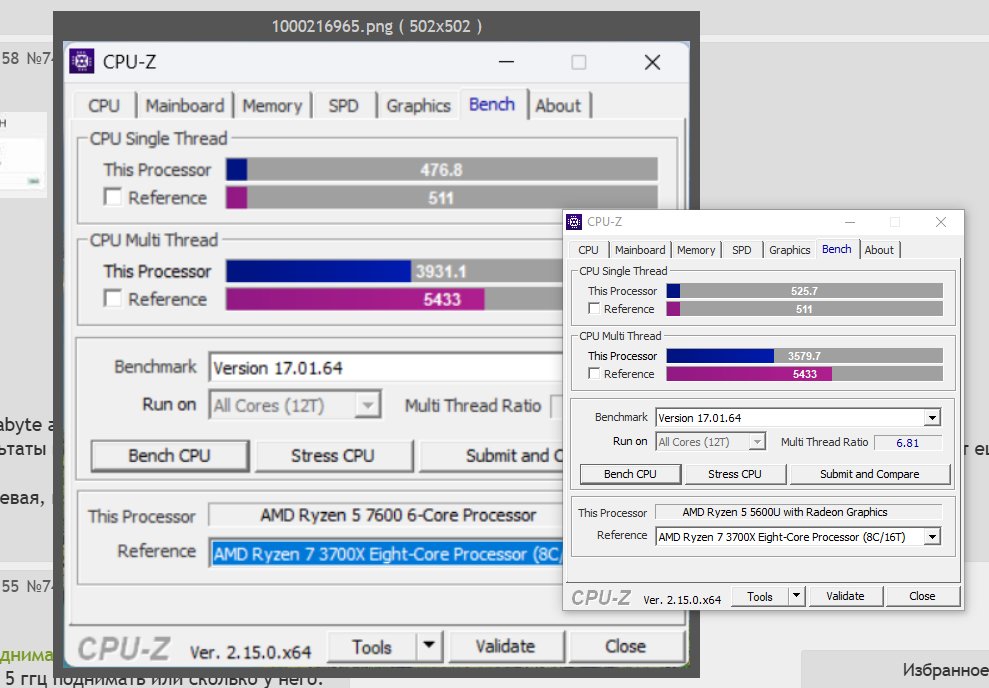Click 476.8 single thread bar in large image
This screenshot has height=688, width=989.
[x=442, y=170]
